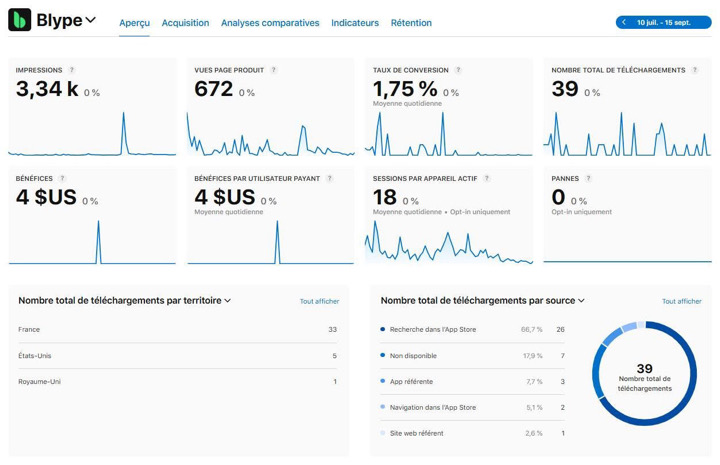Open téléchargements par territoire dropdown
This screenshot has width=720, height=465.
pos(228,300)
